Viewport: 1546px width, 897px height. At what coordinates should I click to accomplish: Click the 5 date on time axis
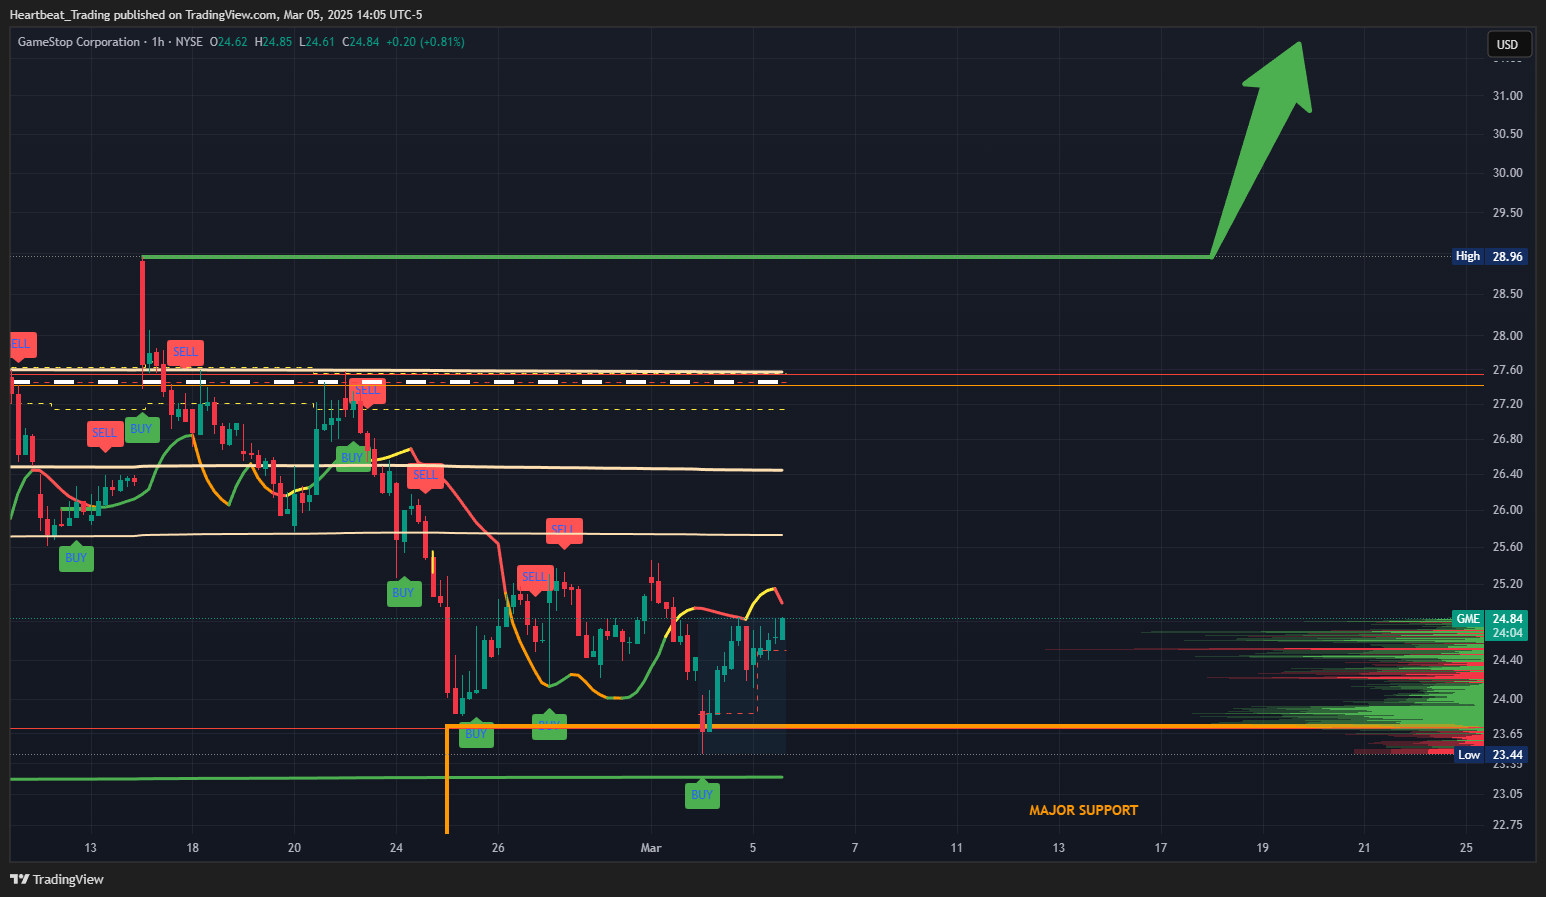753,848
